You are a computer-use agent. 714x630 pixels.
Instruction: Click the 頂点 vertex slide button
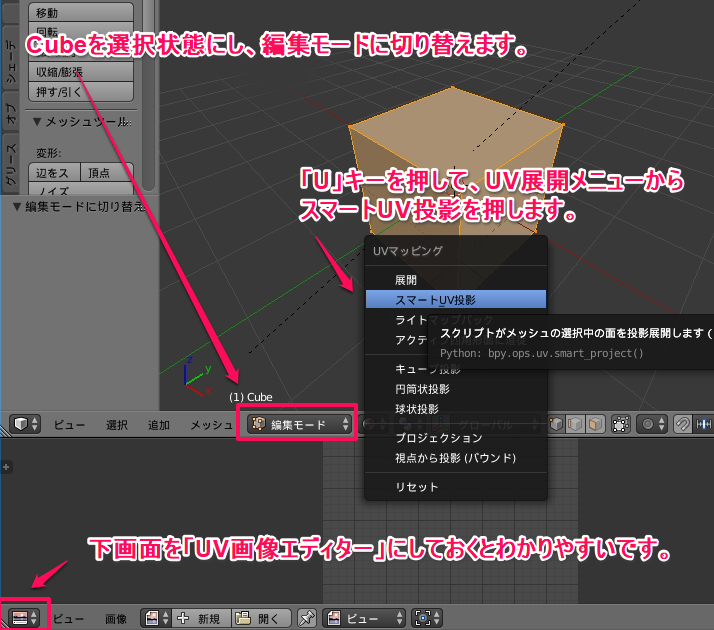click(107, 173)
